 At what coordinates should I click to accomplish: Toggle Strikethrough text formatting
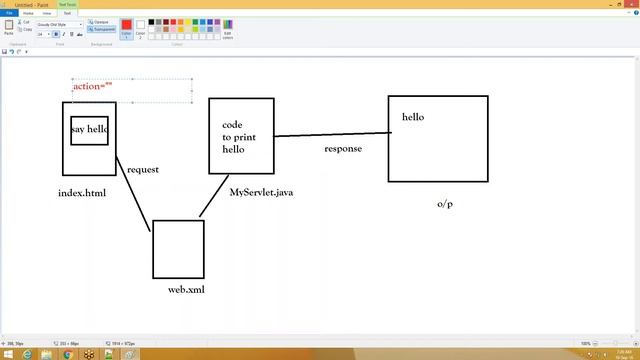click(80, 34)
